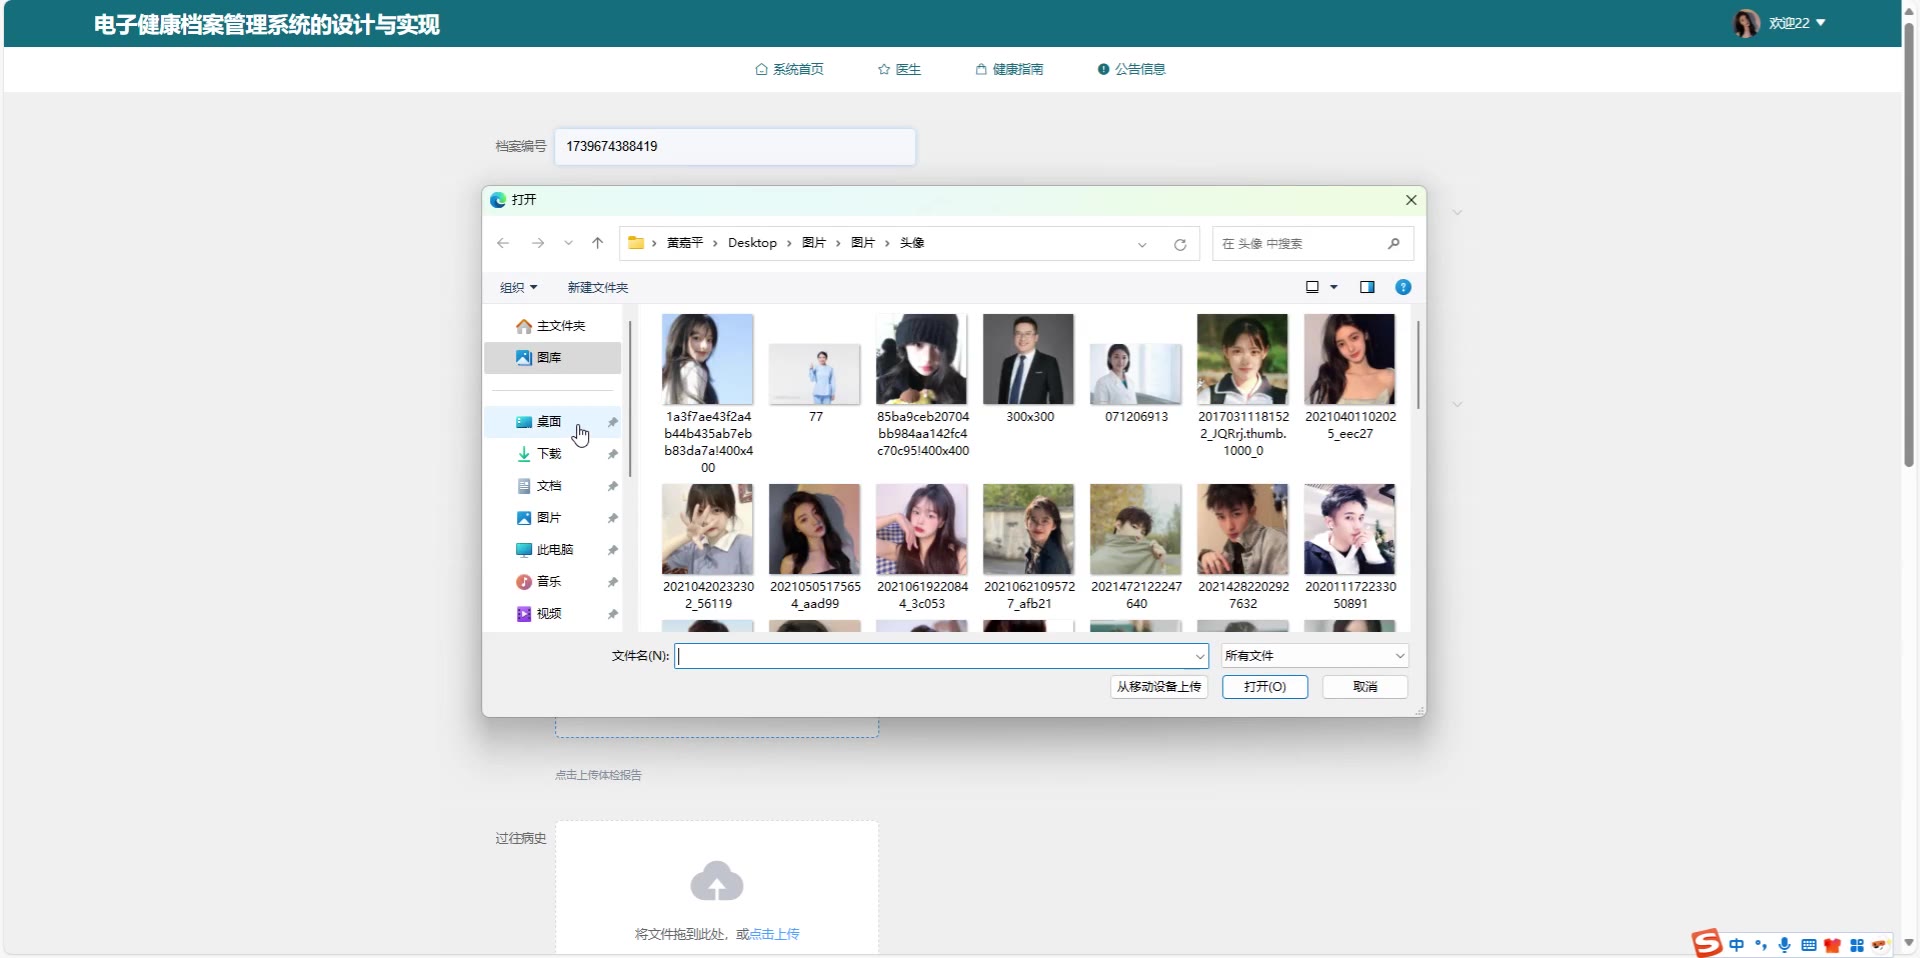Open the 医生 nav tab
This screenshot has width=1920, height=958.
[899, 69]
